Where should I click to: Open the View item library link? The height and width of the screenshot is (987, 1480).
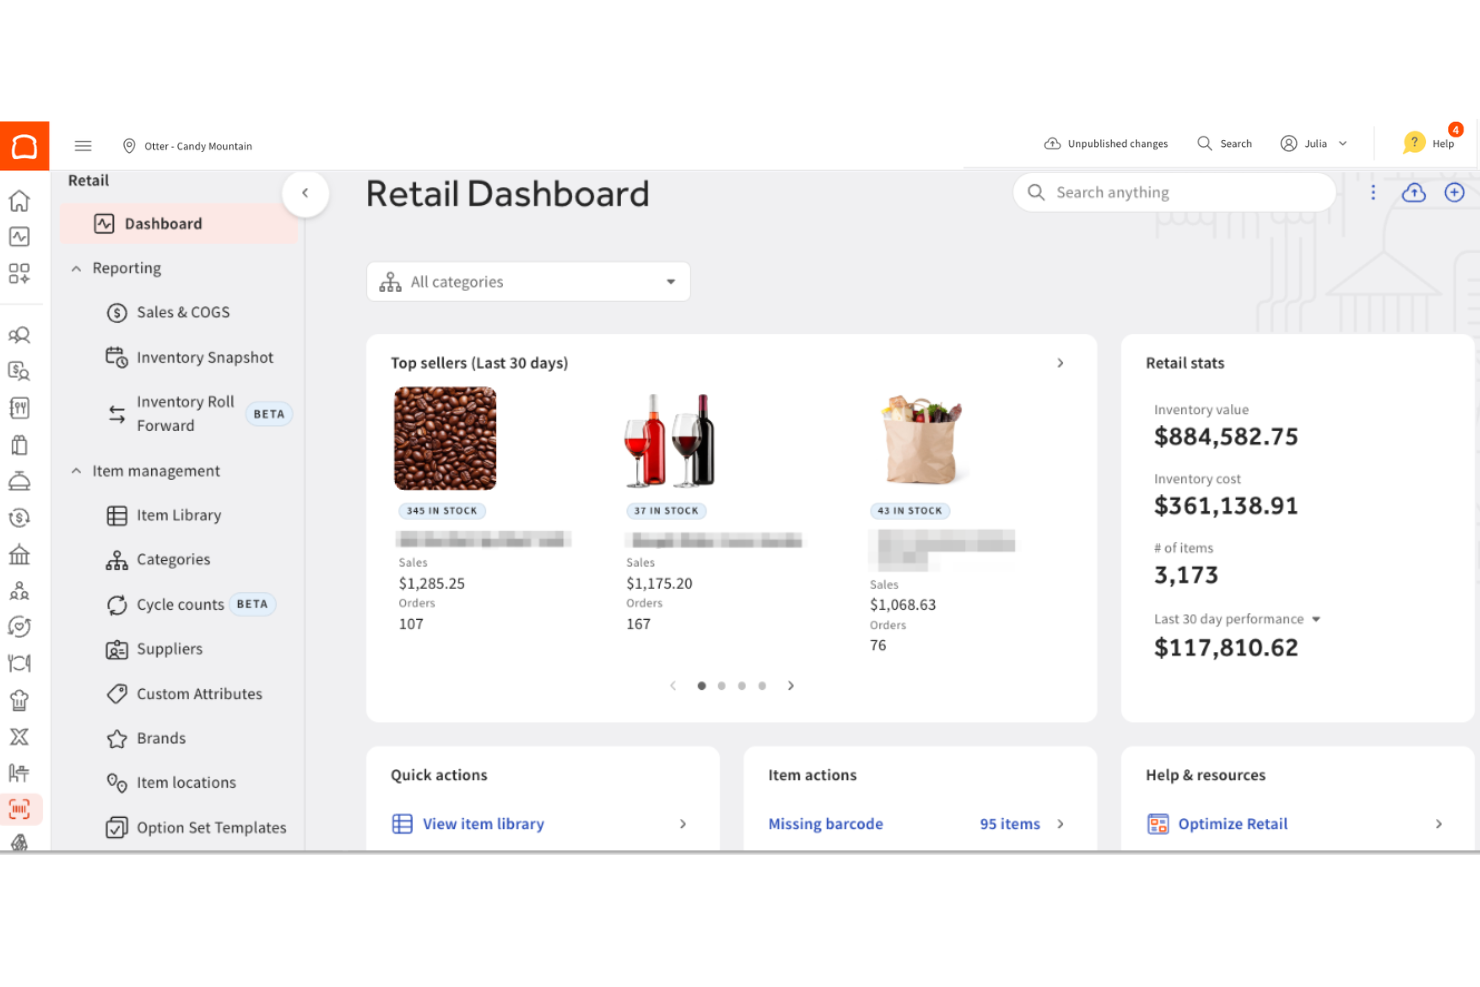[x=483, y=823]
